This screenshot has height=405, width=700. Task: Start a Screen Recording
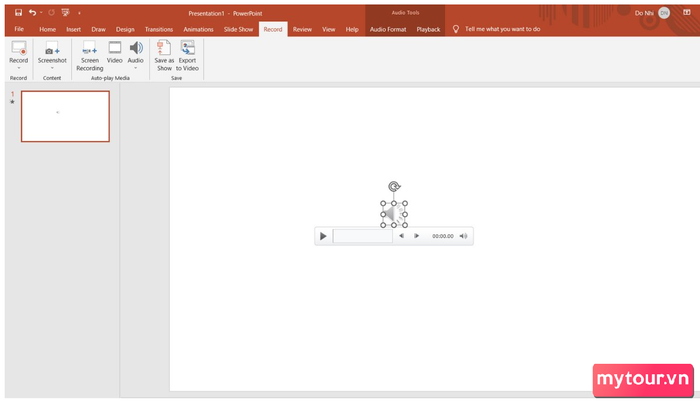90,55
